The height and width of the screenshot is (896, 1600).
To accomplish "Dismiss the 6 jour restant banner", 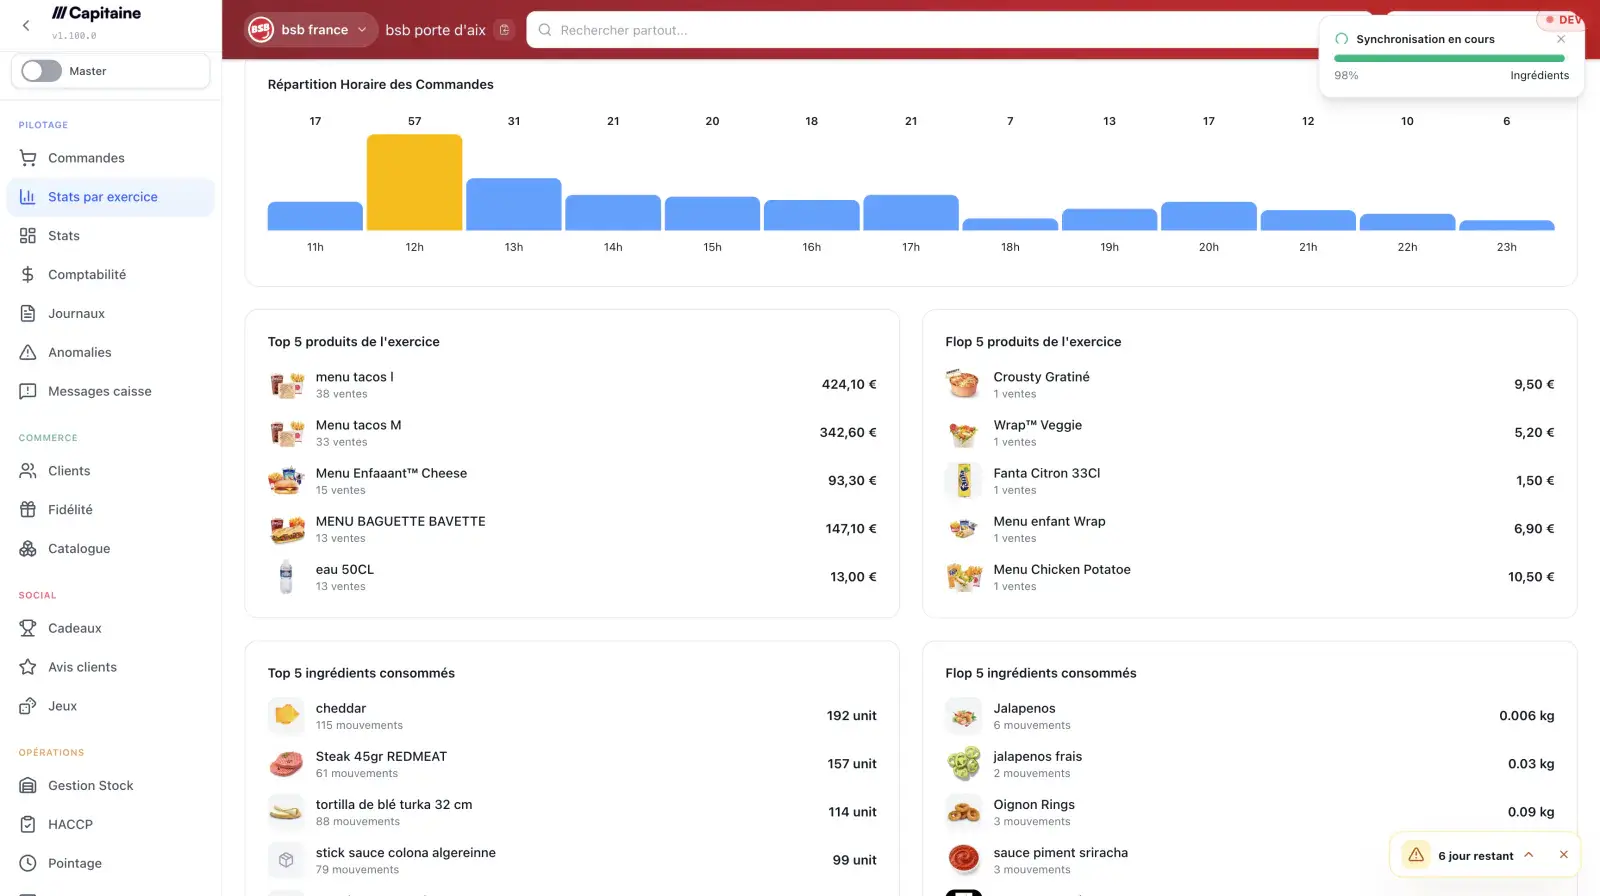I will (1563, 855).
